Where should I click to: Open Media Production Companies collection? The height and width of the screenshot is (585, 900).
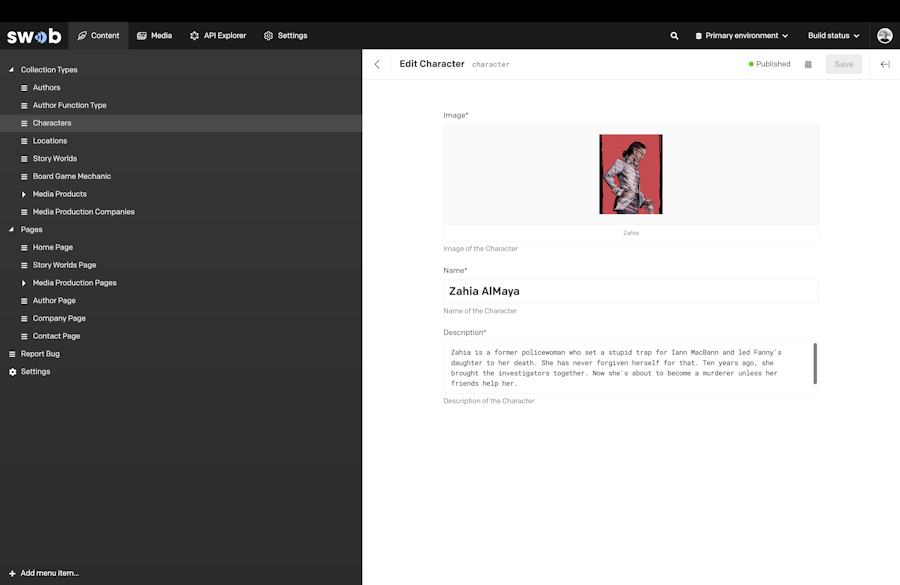point(83,212)
